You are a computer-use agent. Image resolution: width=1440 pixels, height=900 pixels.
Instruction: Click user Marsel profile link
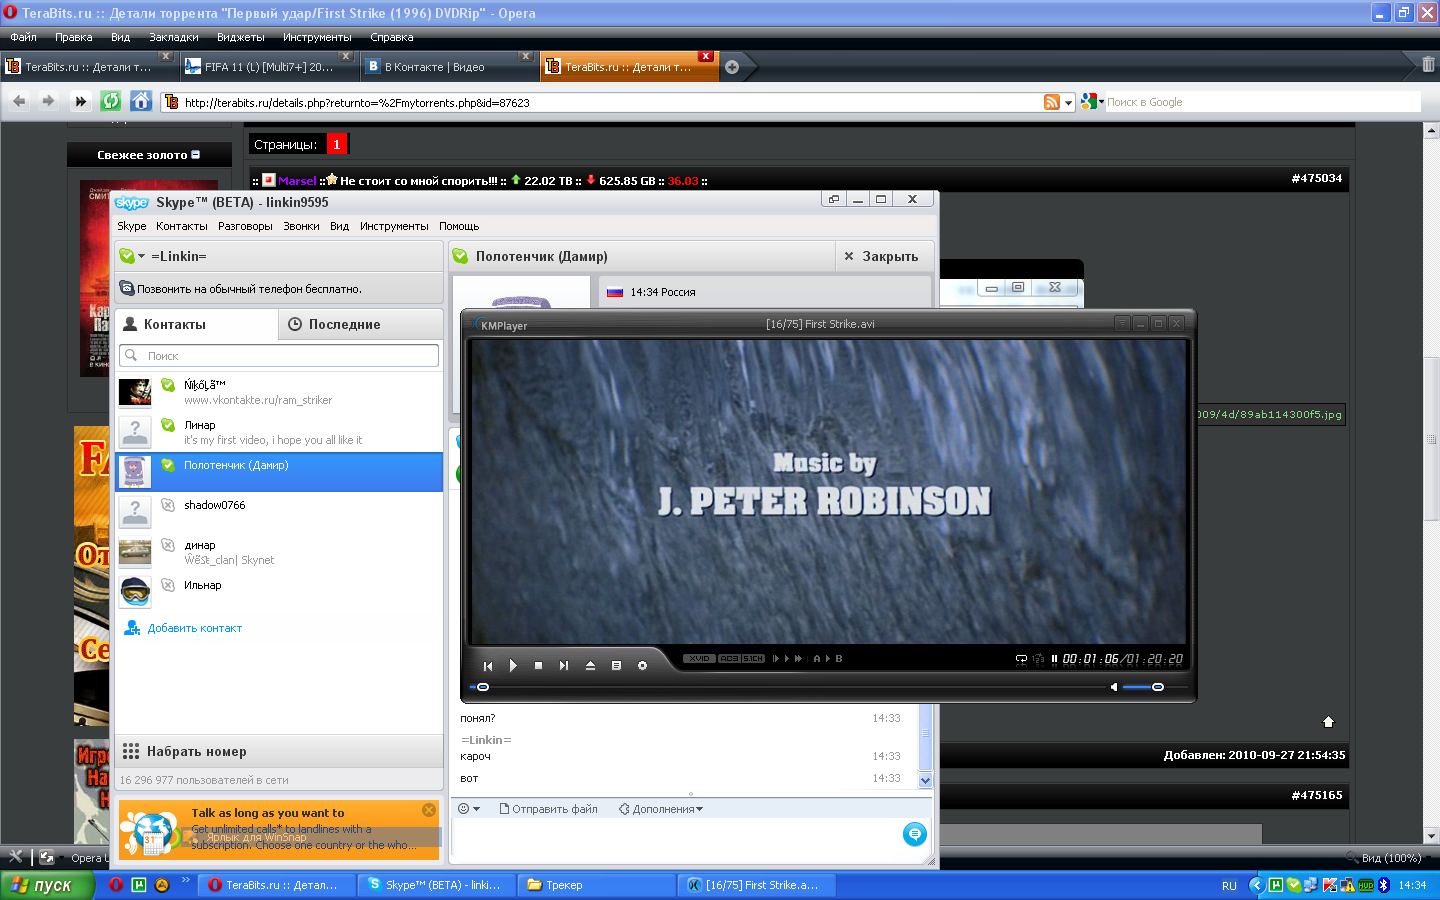297,181
